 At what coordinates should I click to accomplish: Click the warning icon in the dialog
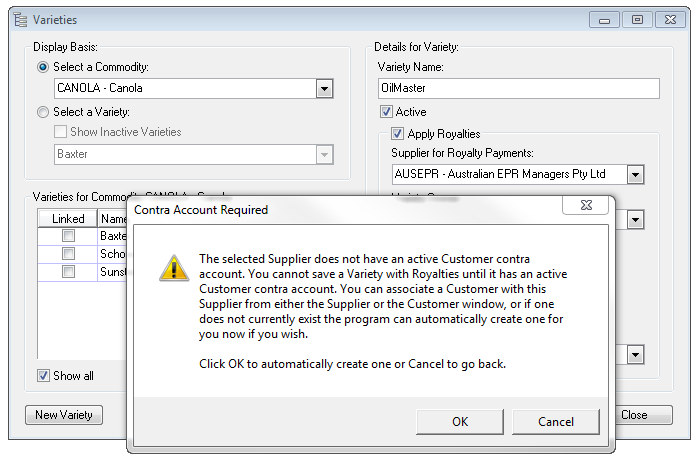pyautogui.click(x=176, y=266)
